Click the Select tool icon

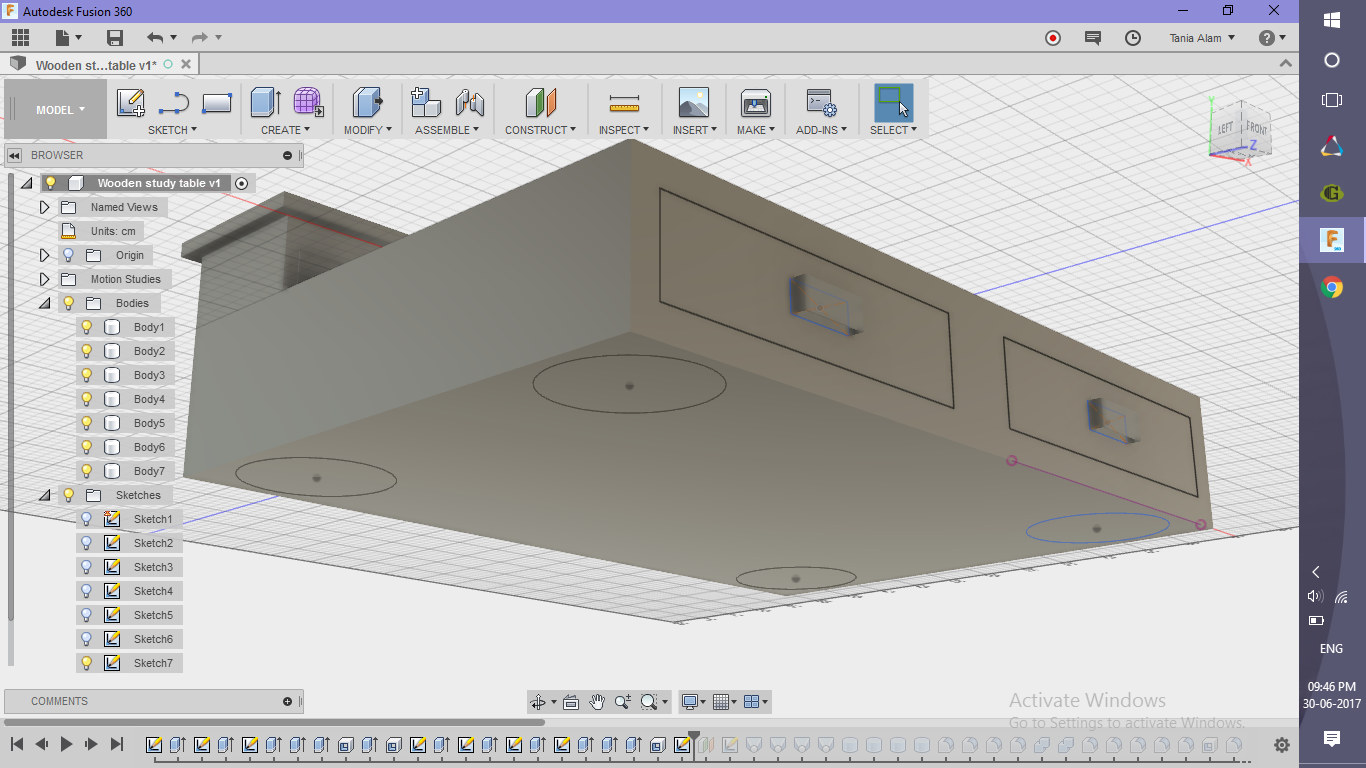(x=893, y=103)
